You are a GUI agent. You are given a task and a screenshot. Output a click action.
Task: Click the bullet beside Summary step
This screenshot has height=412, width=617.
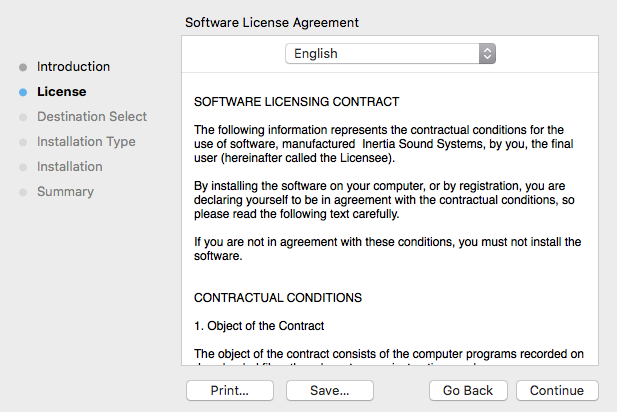(23, 192)
